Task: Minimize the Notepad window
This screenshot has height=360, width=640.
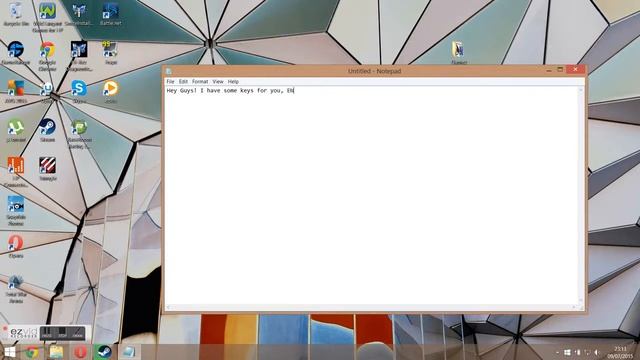Action: coord(549,70)
